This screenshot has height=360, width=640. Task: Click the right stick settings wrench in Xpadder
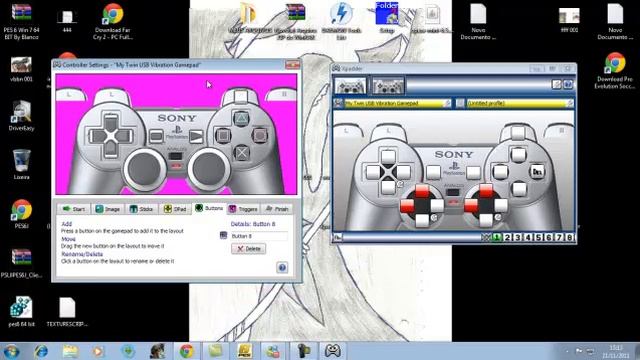[x=498, y=218]
